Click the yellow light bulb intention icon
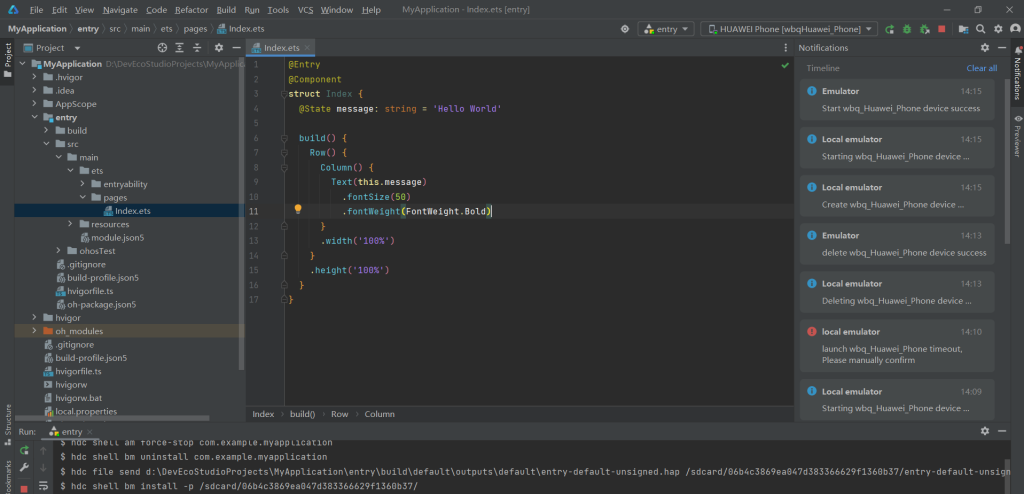The image size is (1024, 494). (x=298, y=211)
